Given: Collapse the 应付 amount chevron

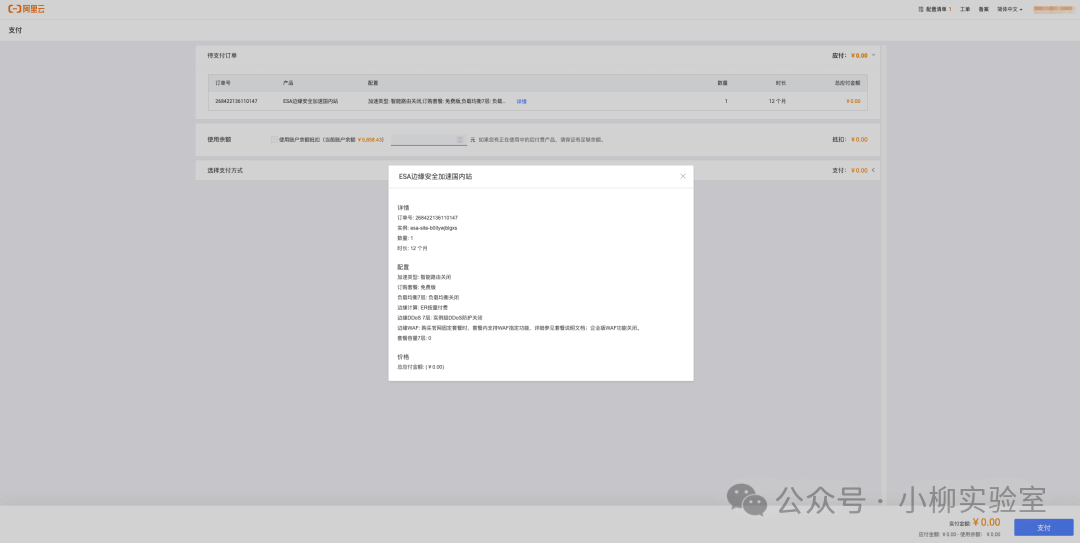Looking at the screenshot, I should click(873, 55).
